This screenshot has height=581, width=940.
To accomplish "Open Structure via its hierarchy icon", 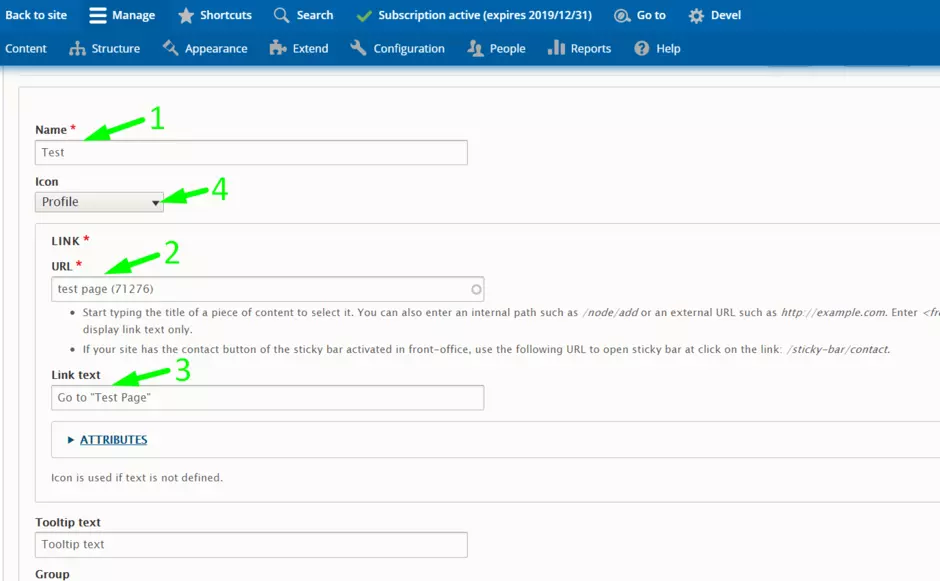I will tap(77, 49).
